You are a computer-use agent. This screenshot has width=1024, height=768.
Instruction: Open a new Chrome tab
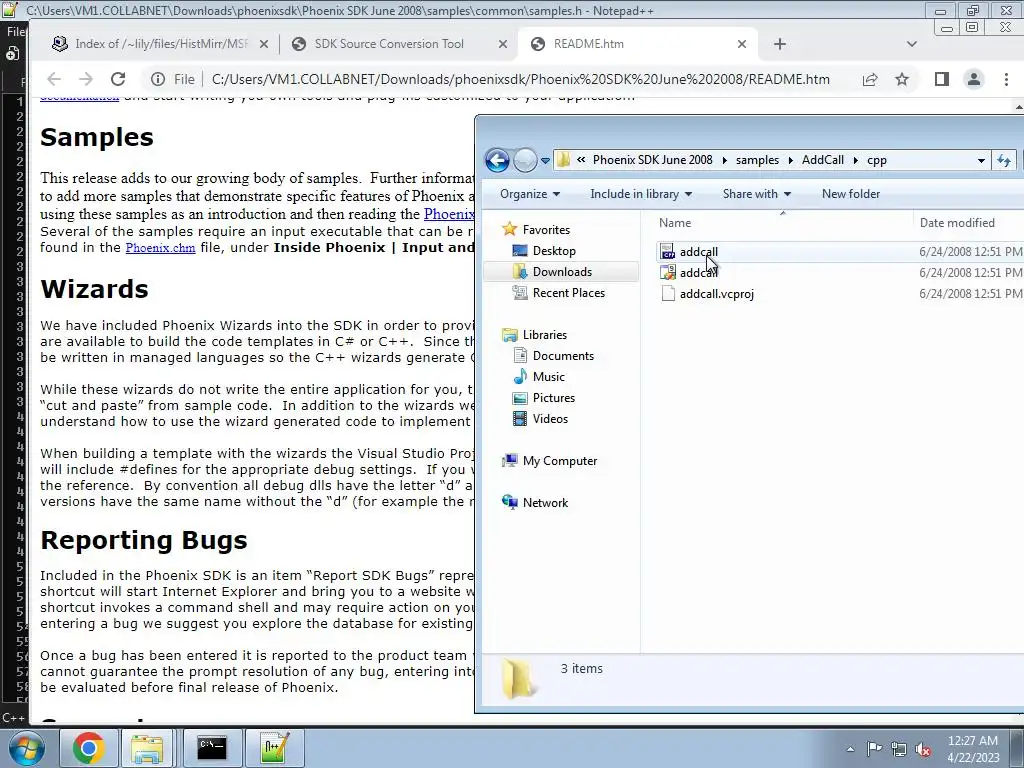pos(780,44)
